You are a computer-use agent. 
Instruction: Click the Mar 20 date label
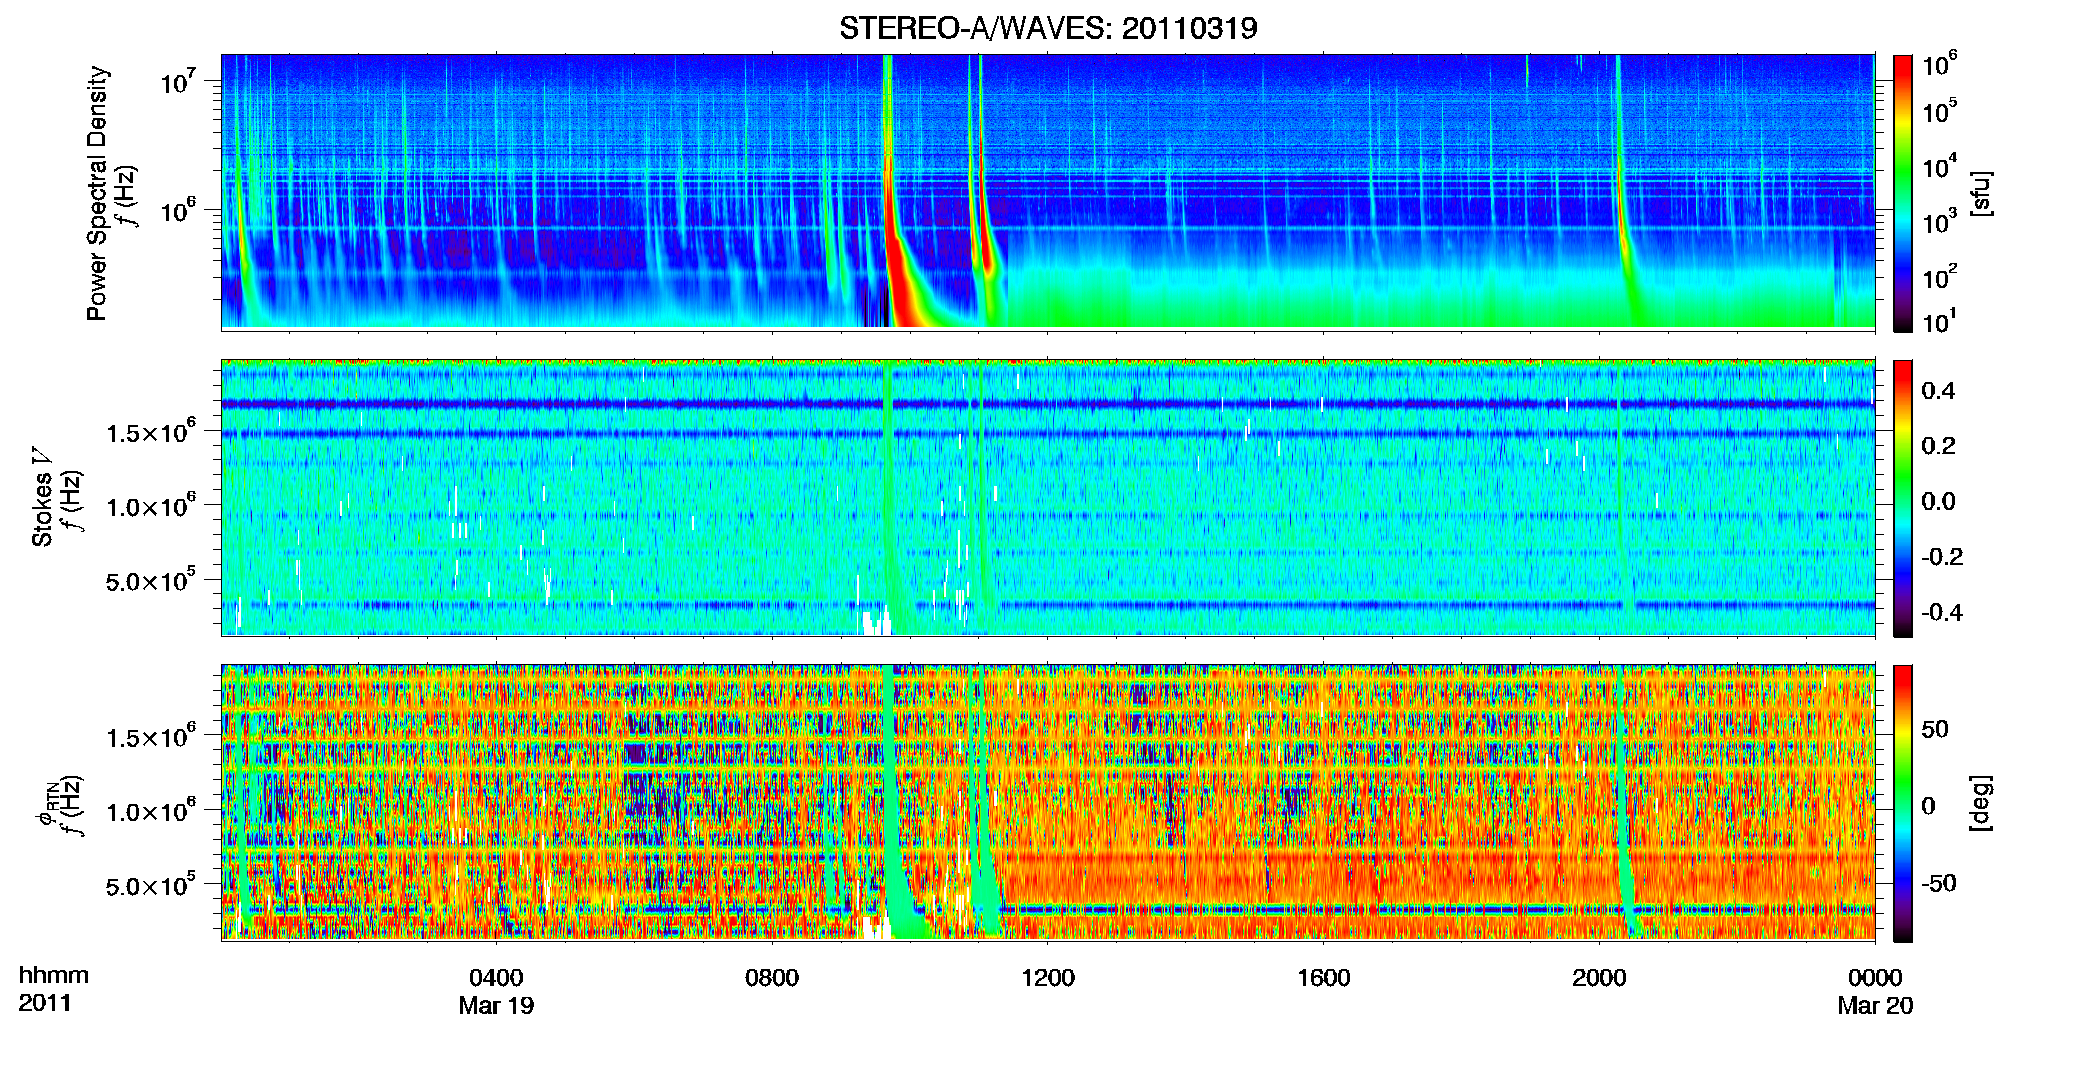pos(1875,1006)
